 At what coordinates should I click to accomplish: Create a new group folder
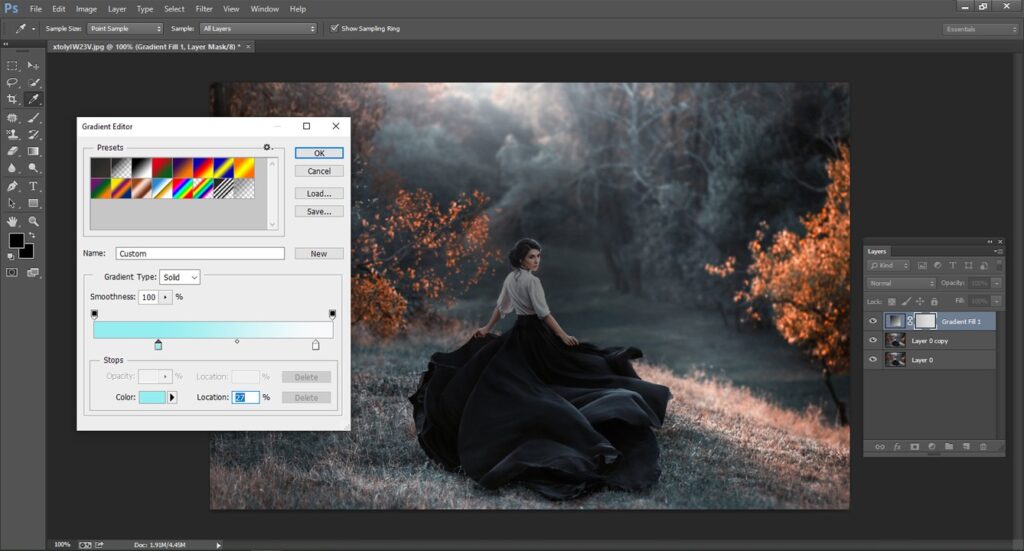949,447
